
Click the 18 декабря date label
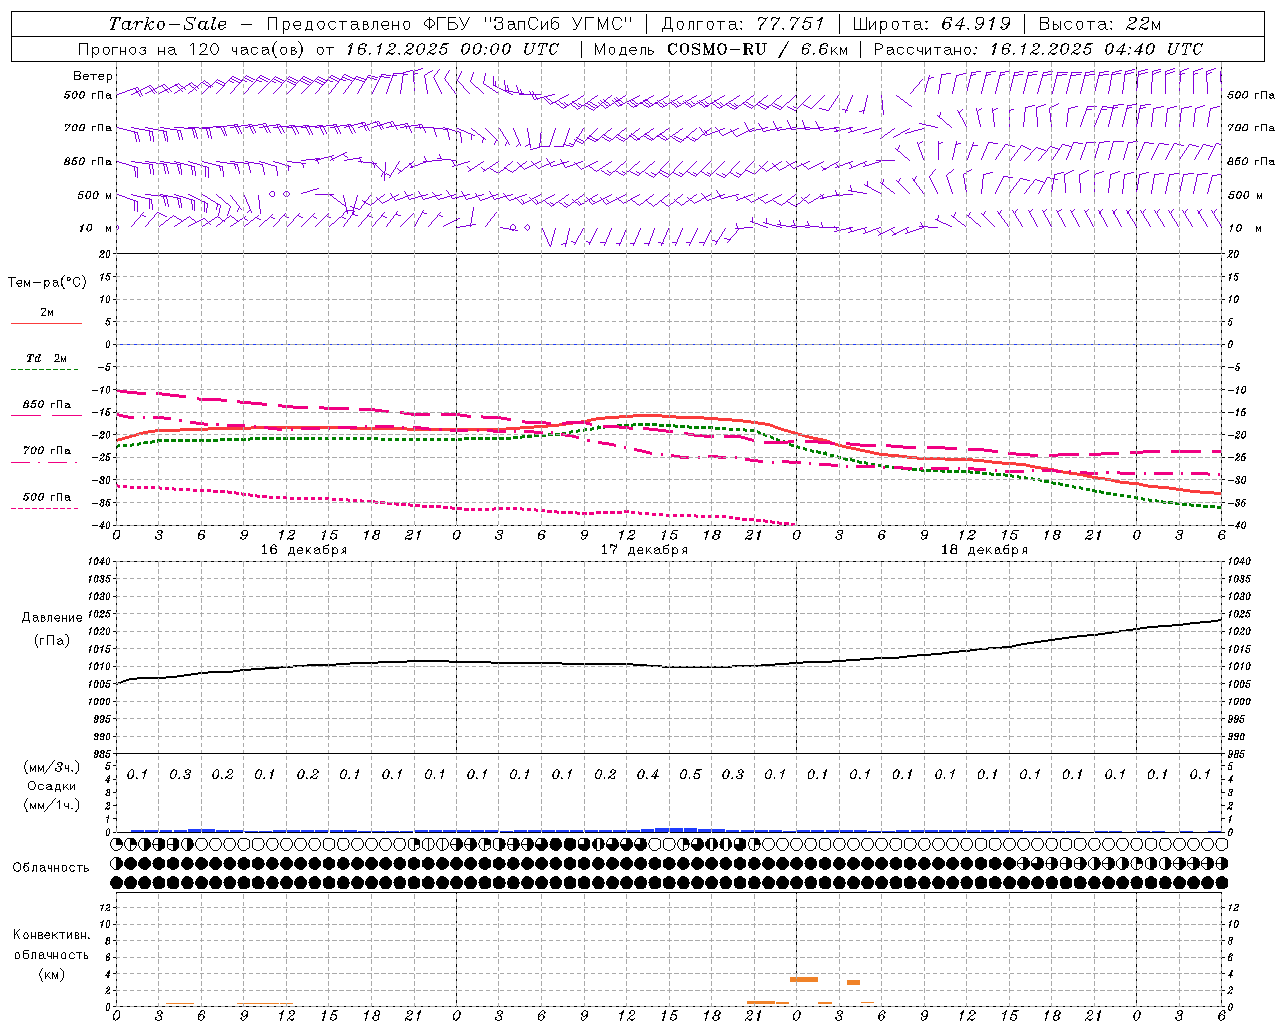click(984, 550)
